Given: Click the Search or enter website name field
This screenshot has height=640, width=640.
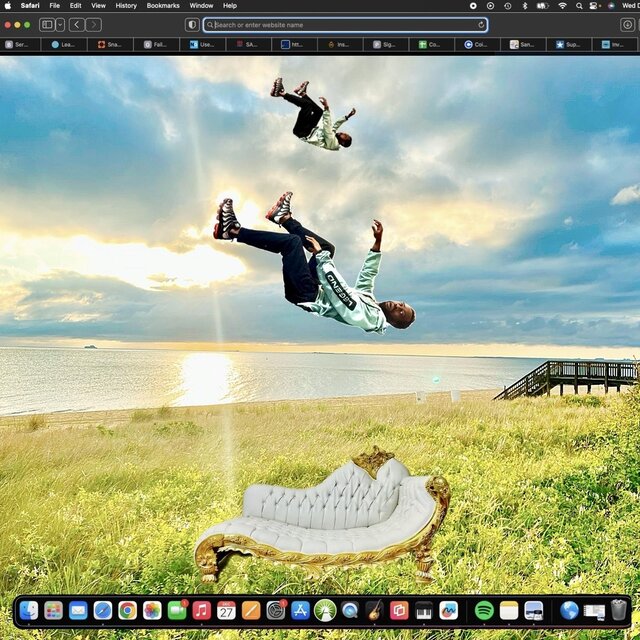Looking at the screenshot, I should pyautogui.click(x=340, y=25).
